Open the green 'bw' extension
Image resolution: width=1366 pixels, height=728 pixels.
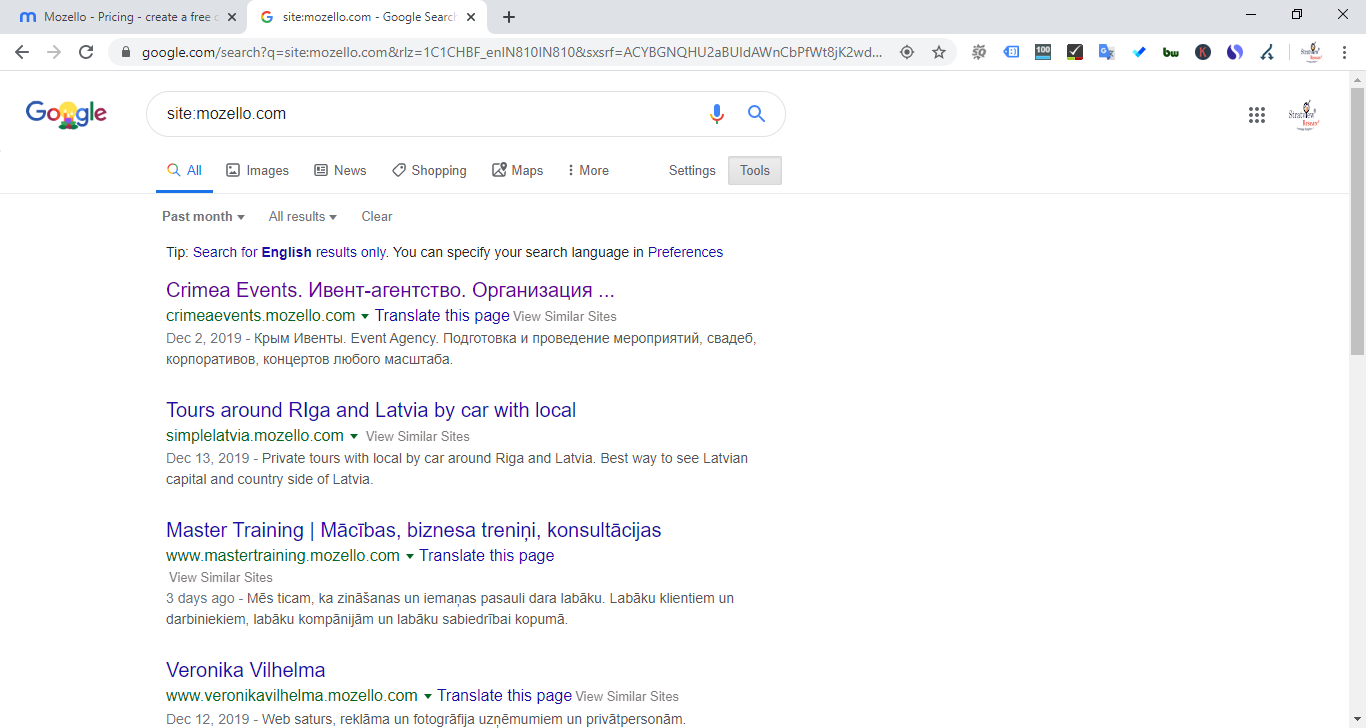1171,52
